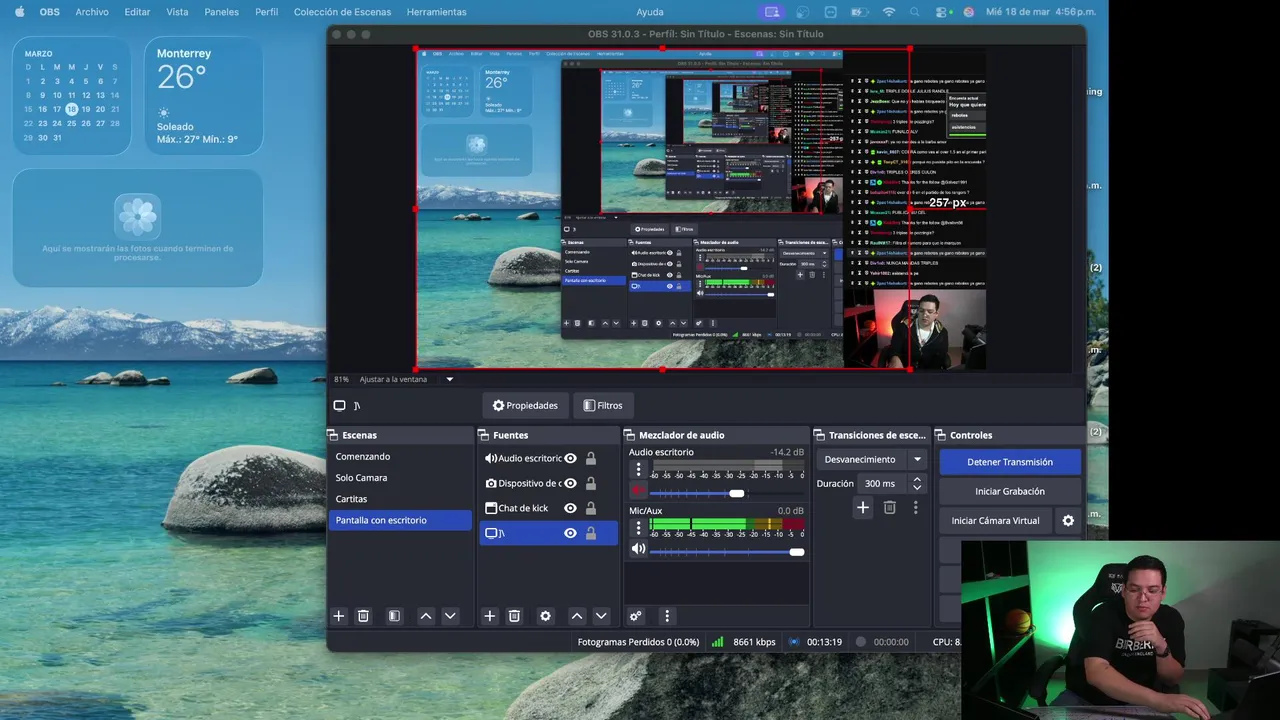Click day 18 in calendar widget
The image size is (1280, 720).
[x=71, y=109]
